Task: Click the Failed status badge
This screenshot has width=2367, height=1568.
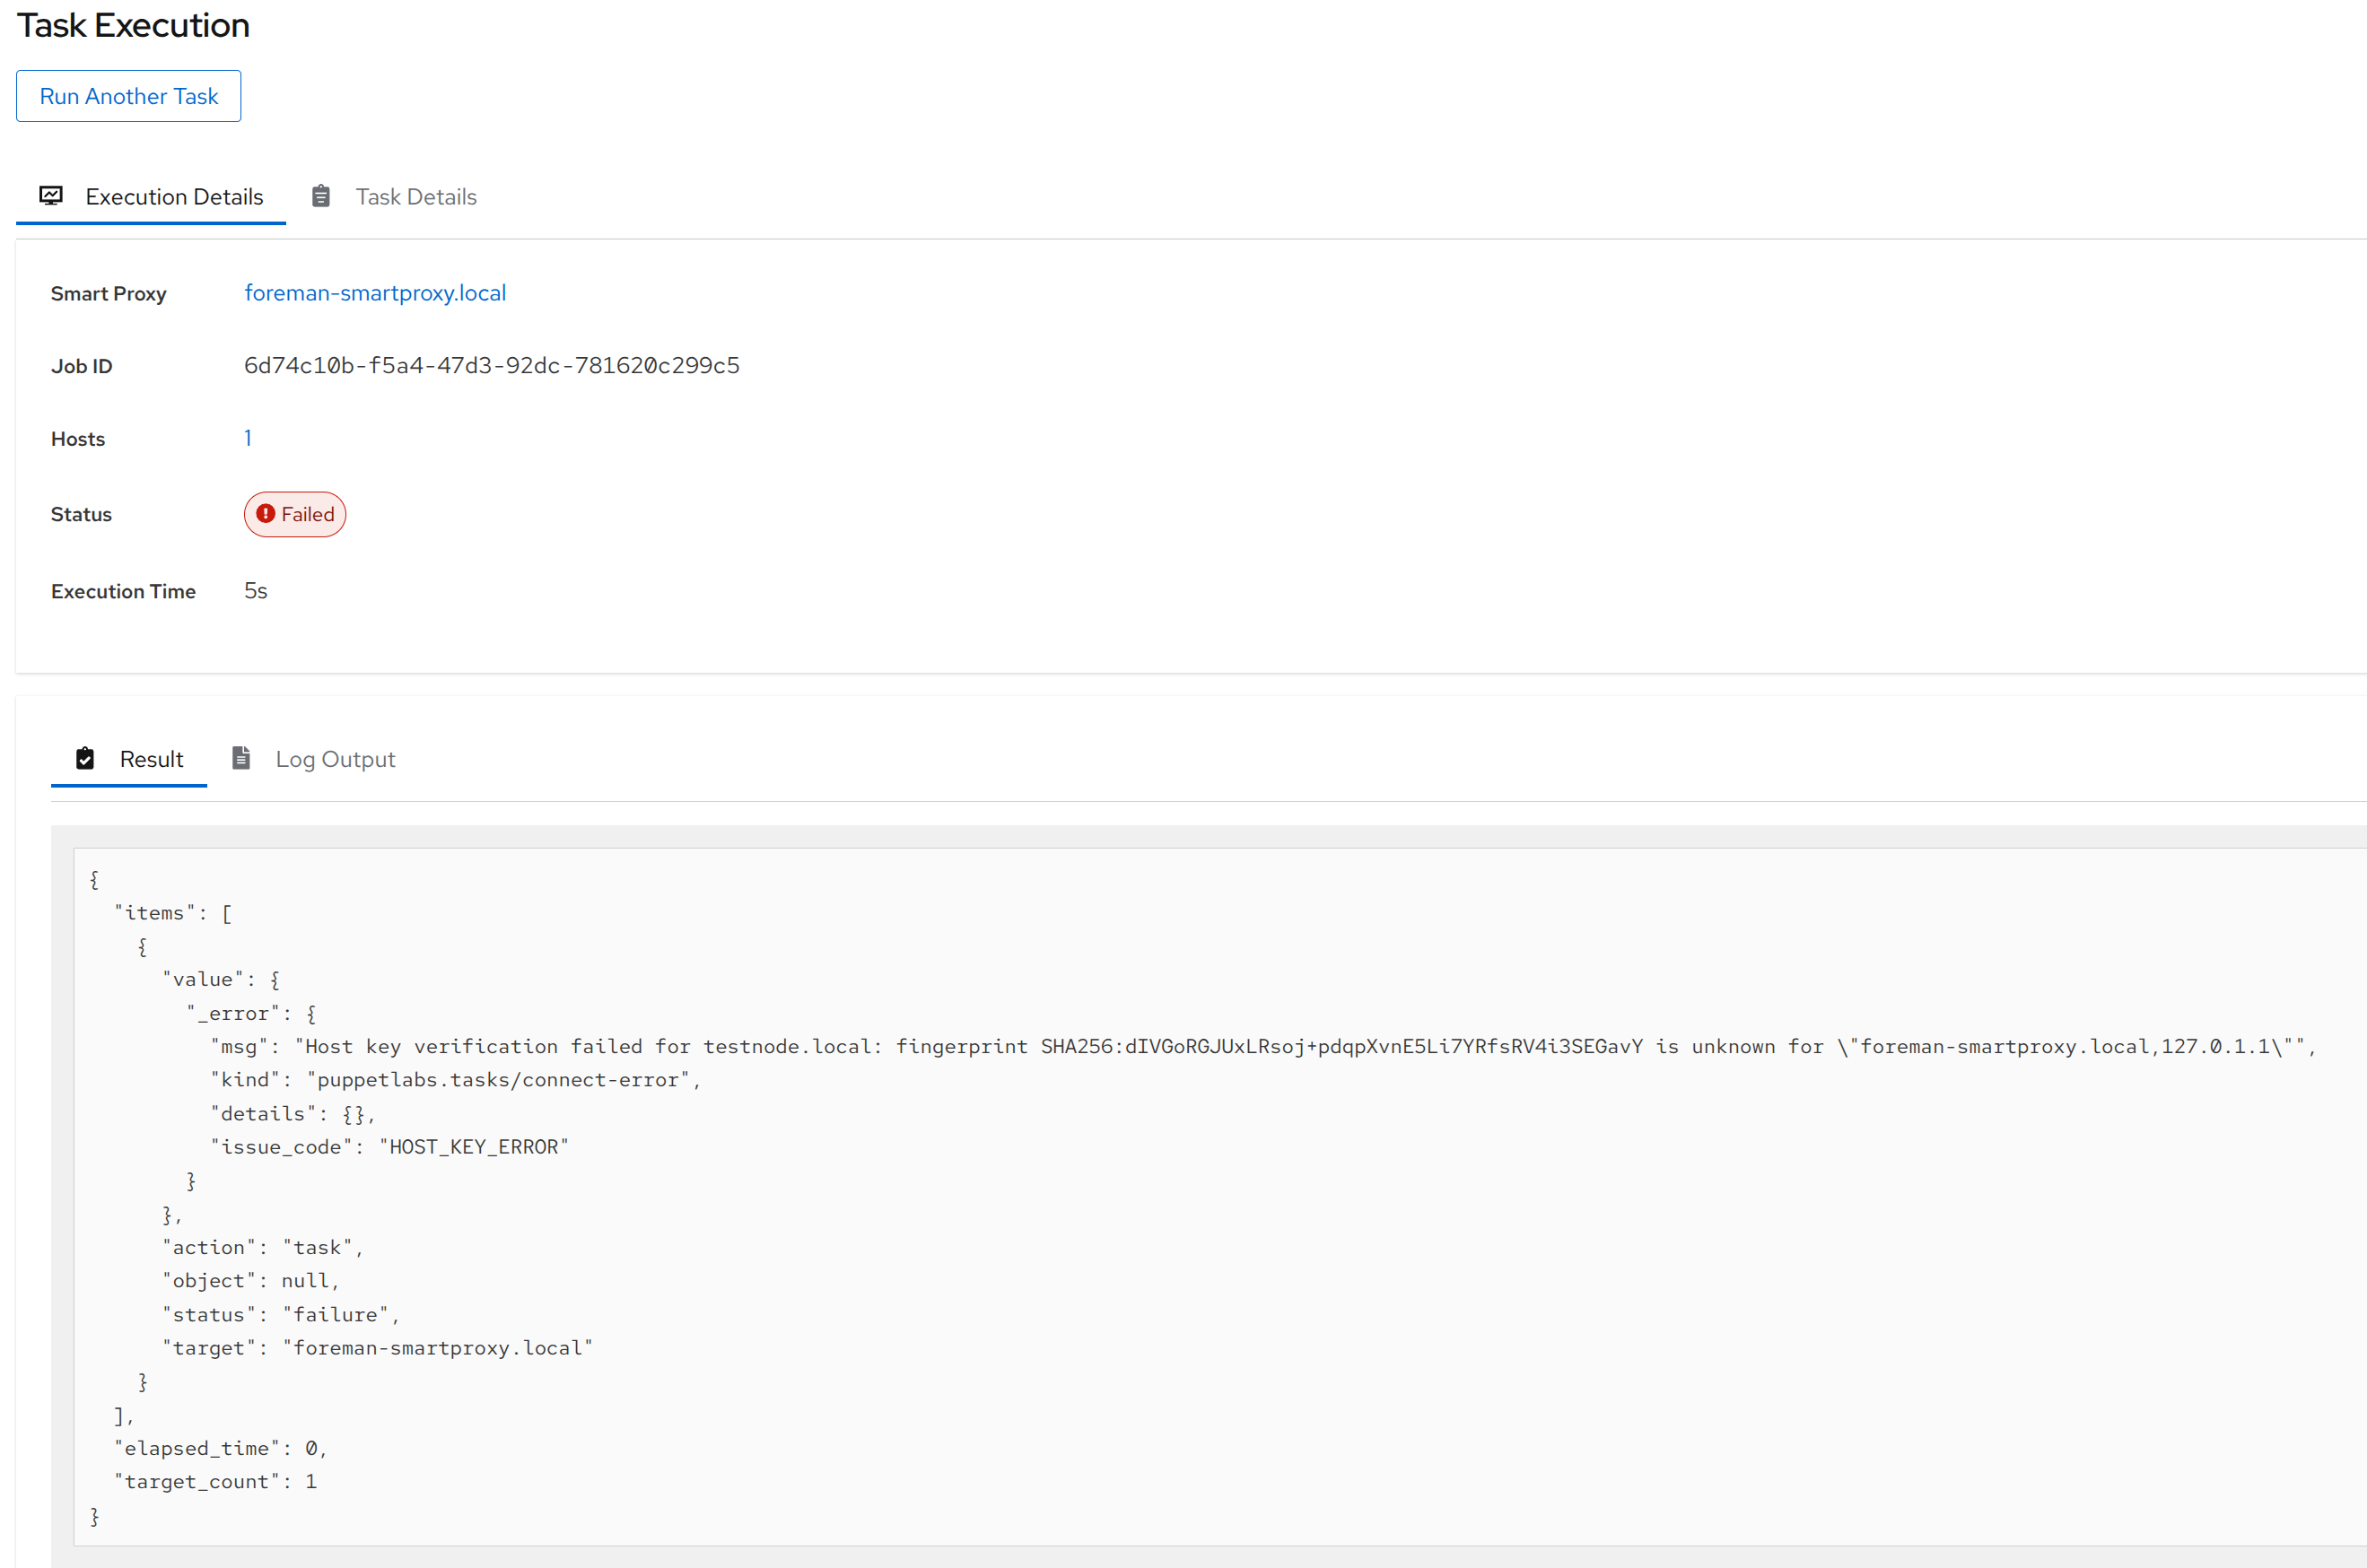Action: click(x=294, y=514)
